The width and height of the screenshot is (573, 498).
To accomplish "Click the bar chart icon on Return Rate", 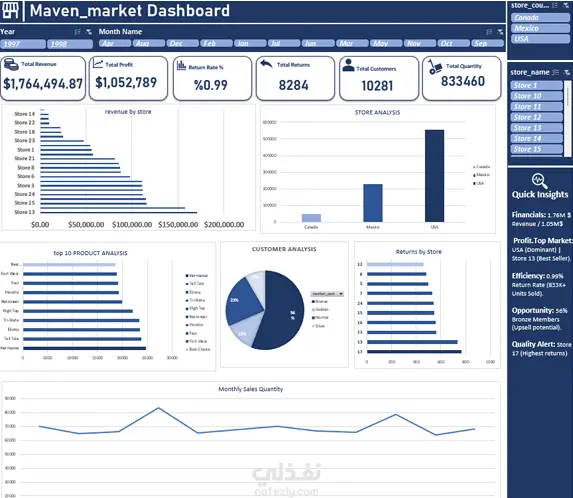I will point(181,65).
